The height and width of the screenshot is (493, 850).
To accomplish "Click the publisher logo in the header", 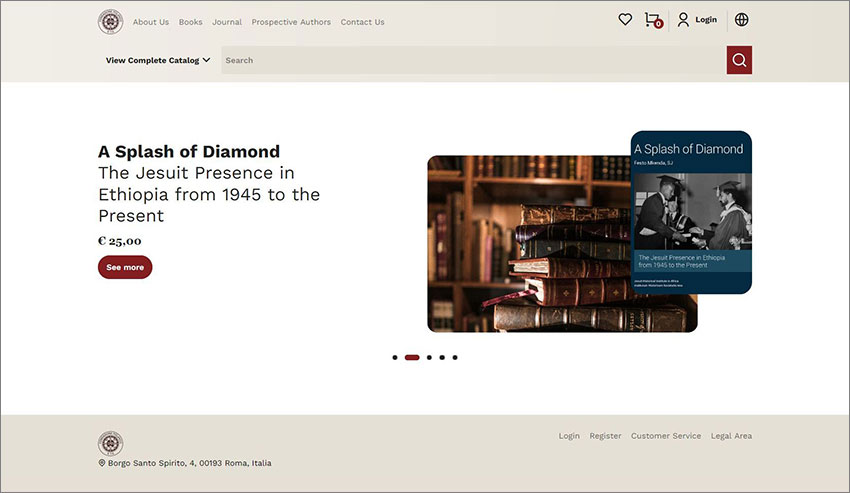I will pyautogui.click(x=110, y=21).
